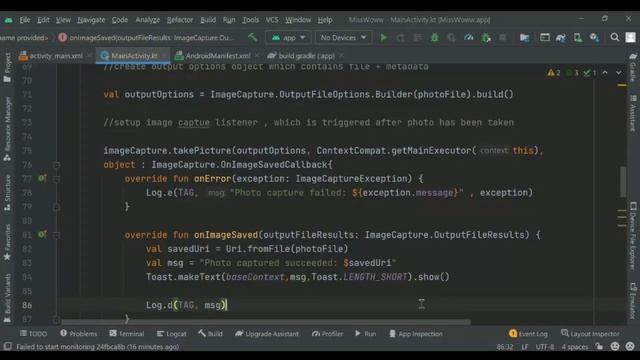This screenshot has height=360, width=640.
Task: Click the override gutter icon next to onImageSaved
Action: [x=42, y=234]
